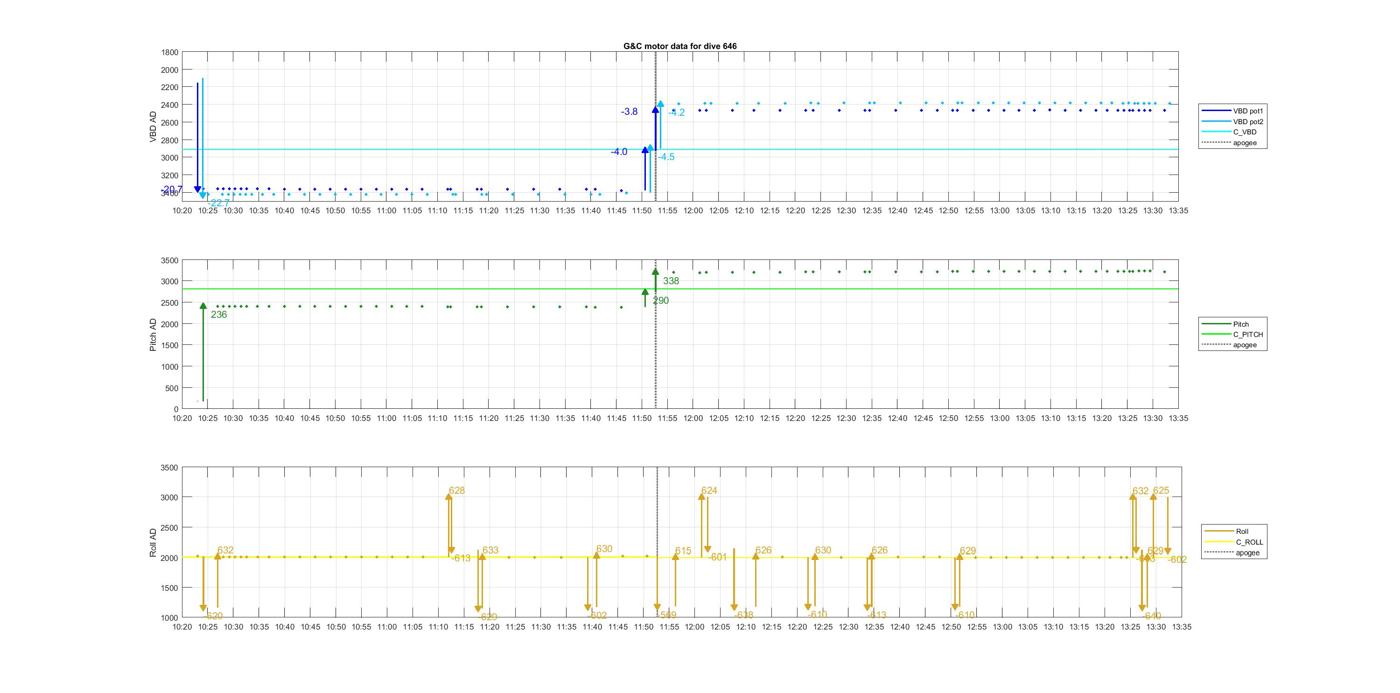Click the '-22.7' VBD annotation

219,203
